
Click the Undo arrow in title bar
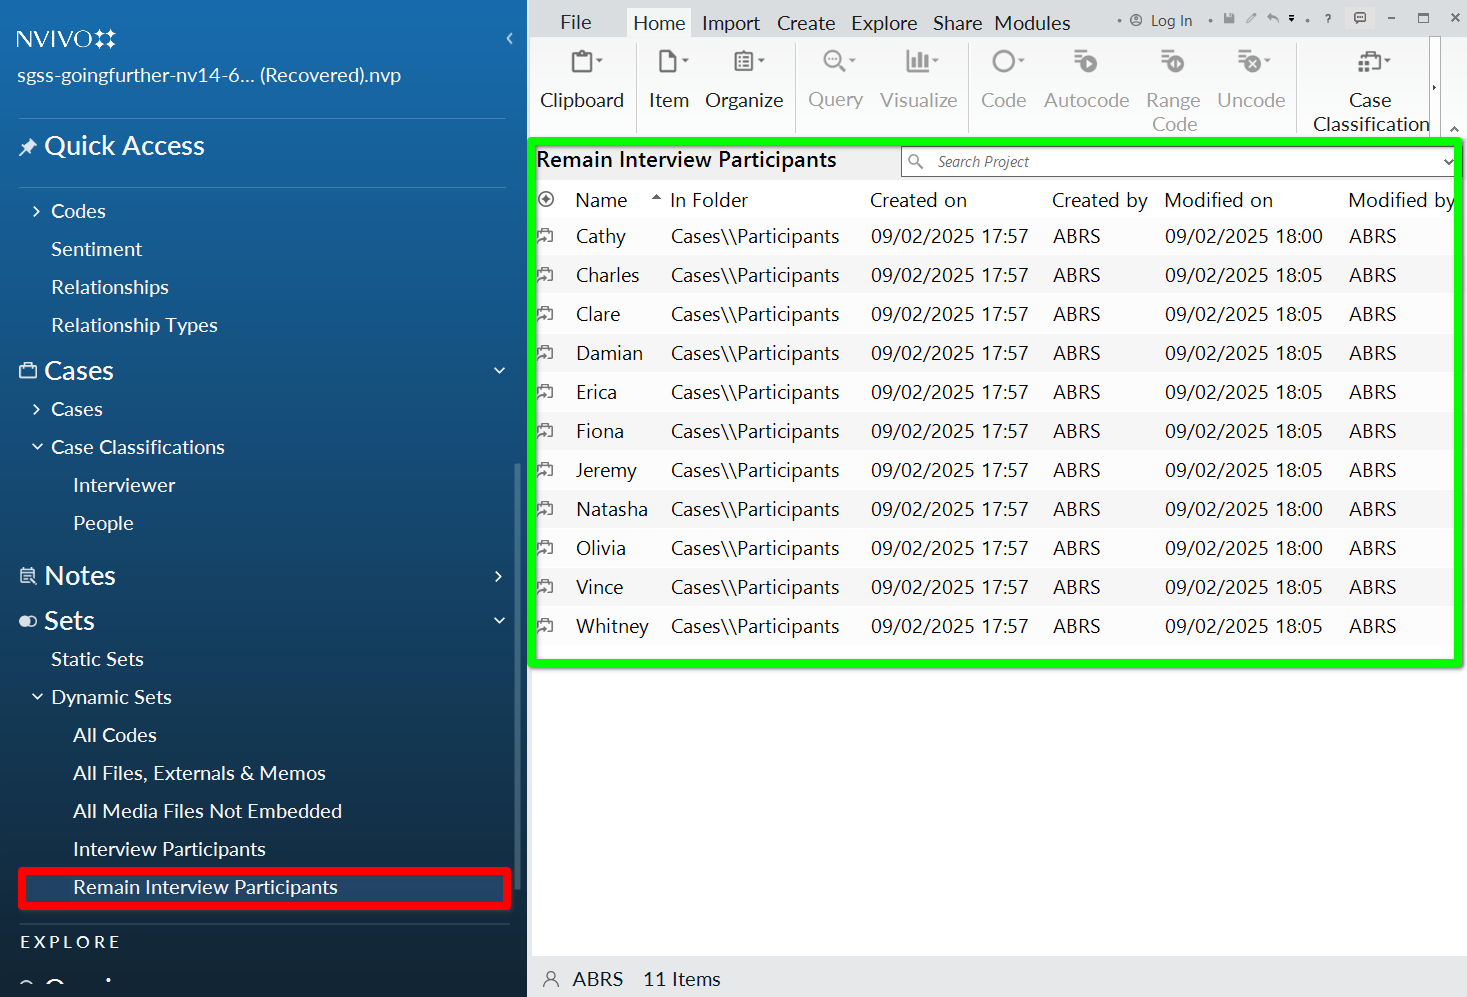tap(1273, 19)
